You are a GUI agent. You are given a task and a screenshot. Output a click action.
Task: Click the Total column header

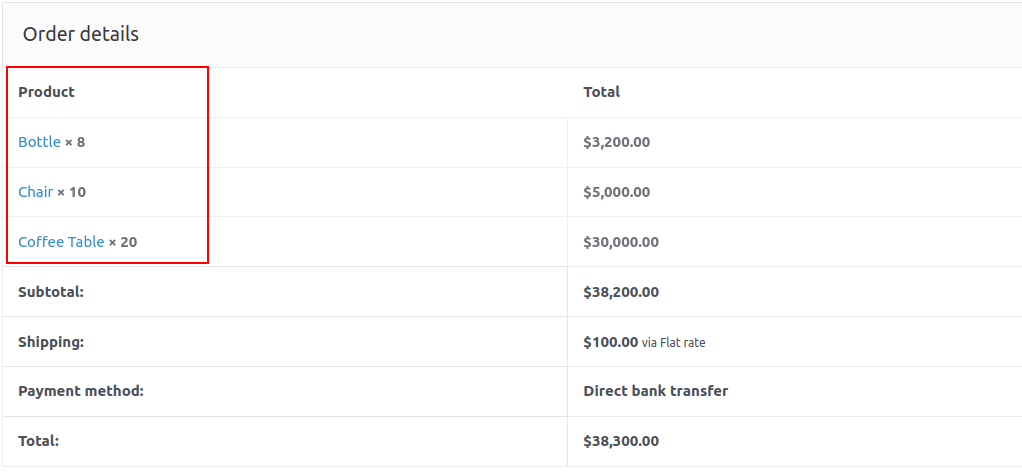coord(601,92)
